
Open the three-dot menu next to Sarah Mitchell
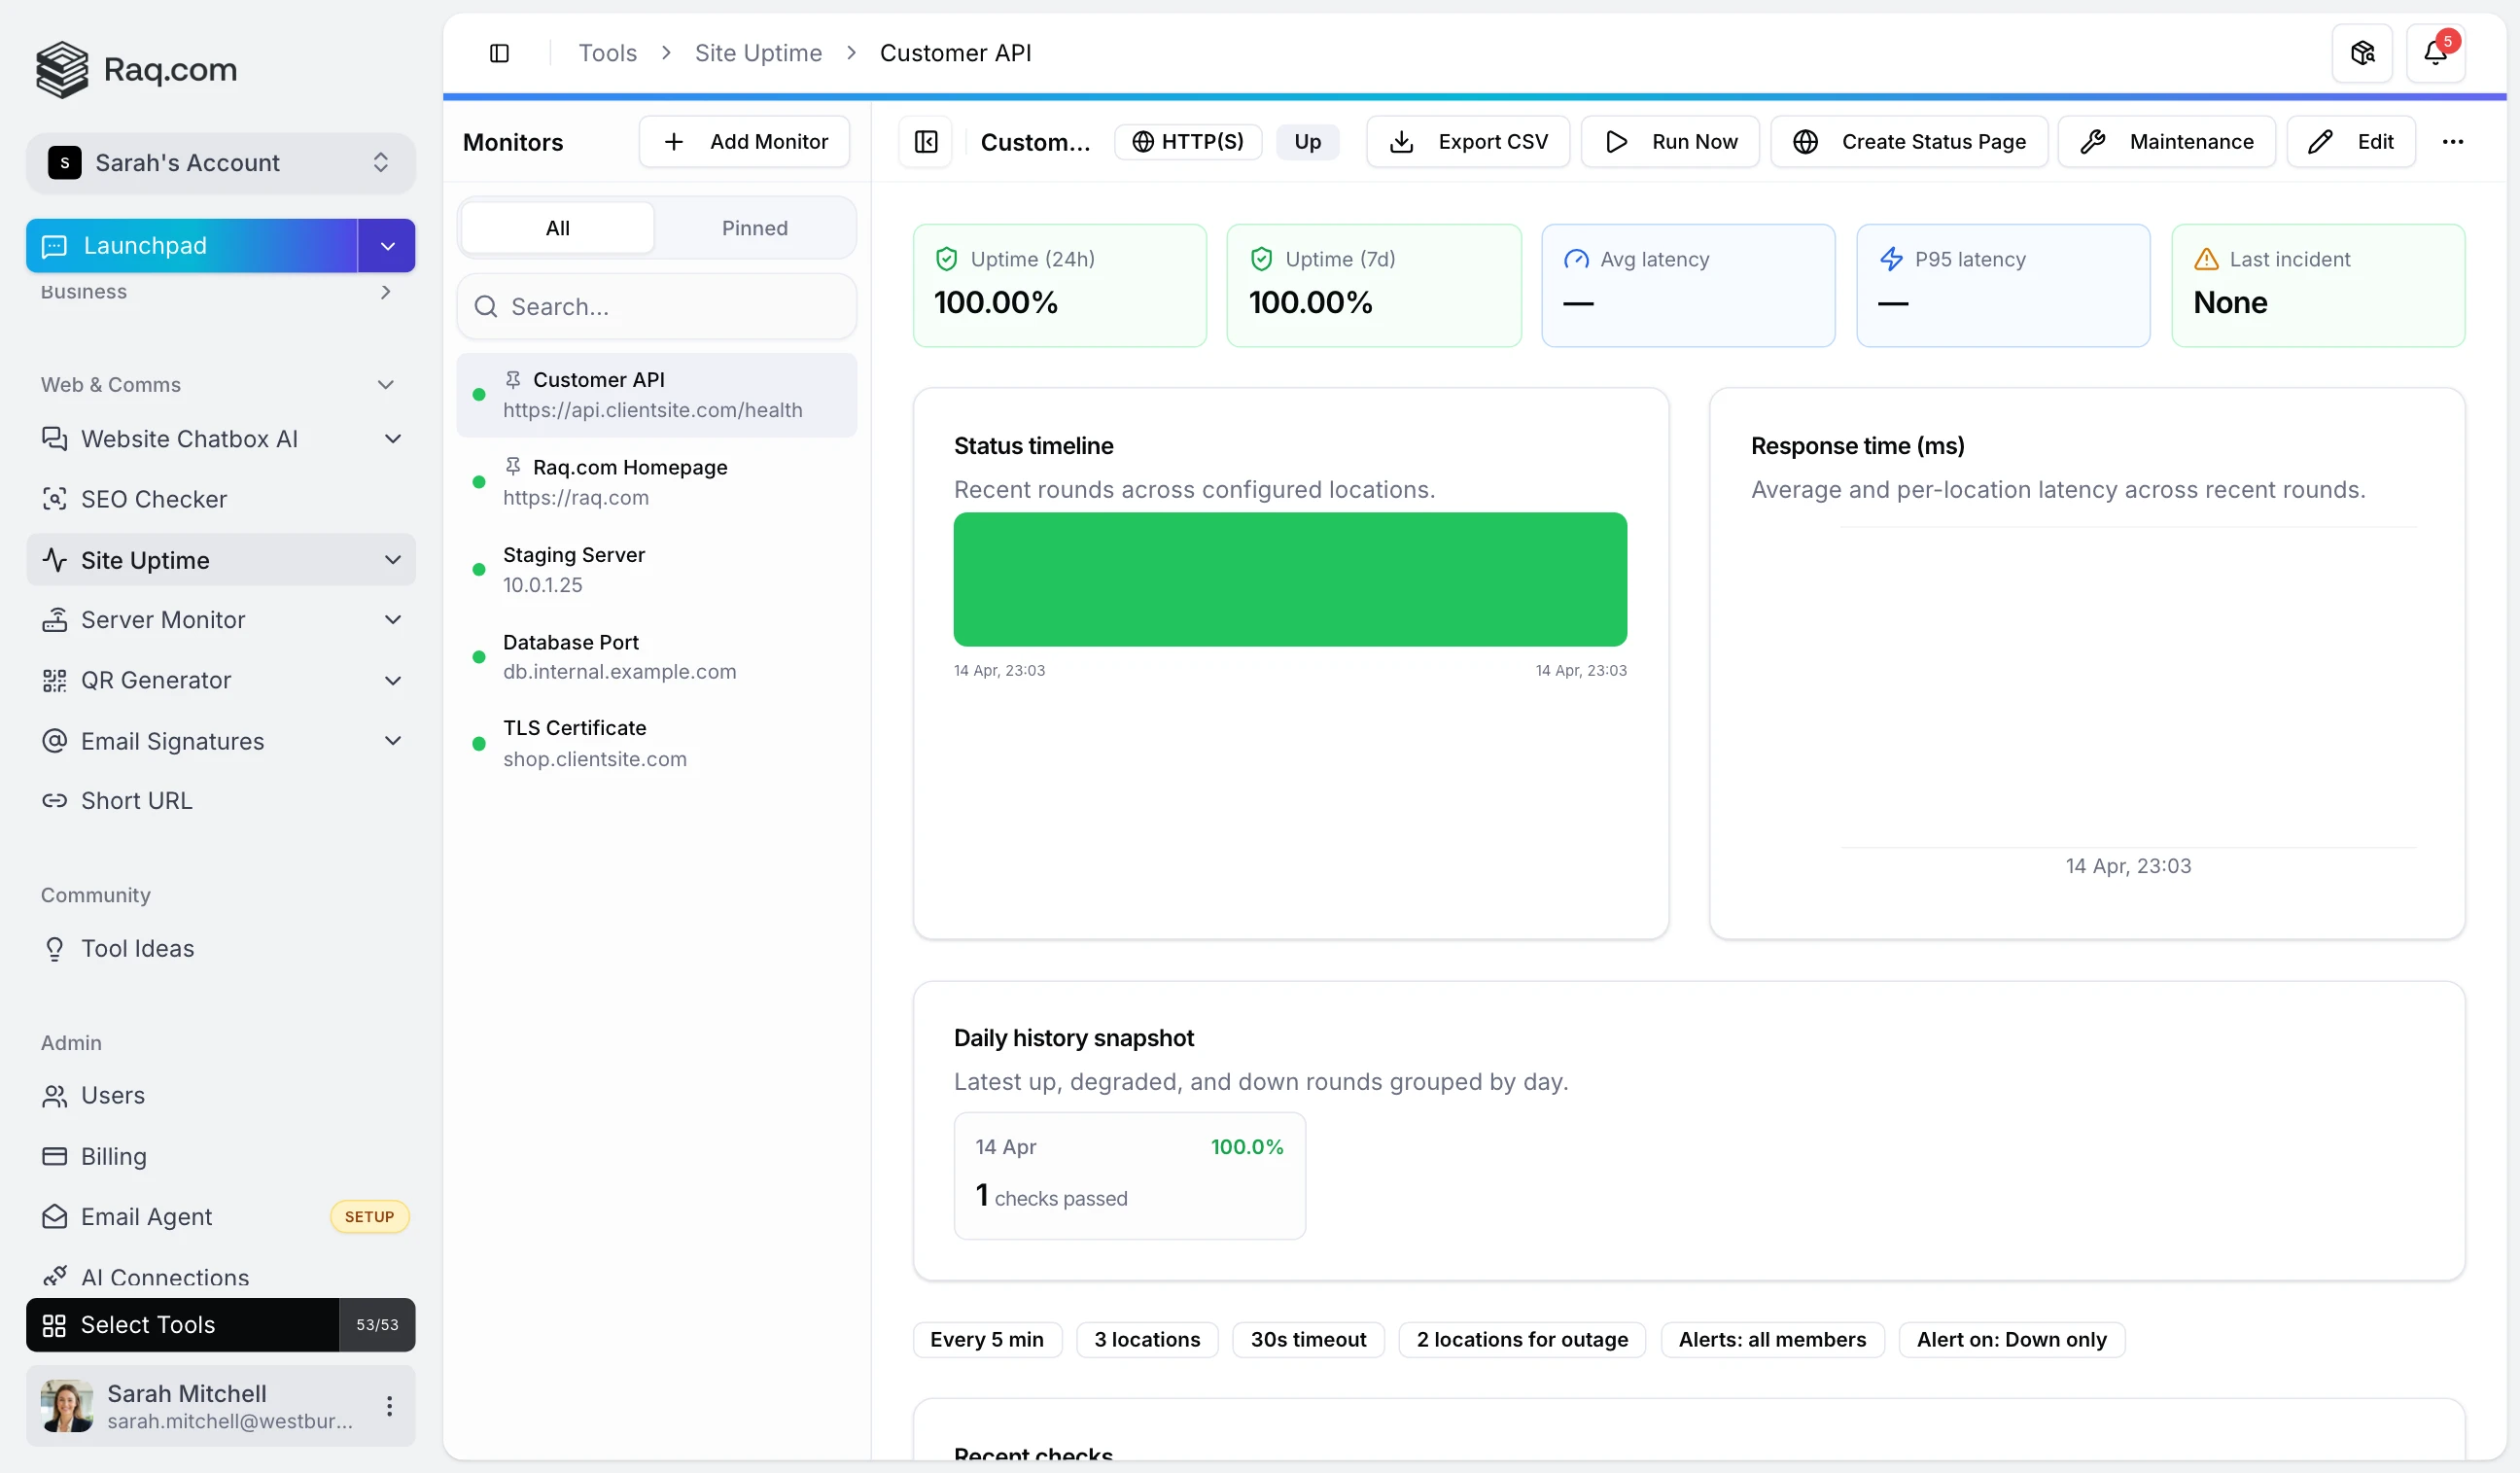(x=389, y=1405)
